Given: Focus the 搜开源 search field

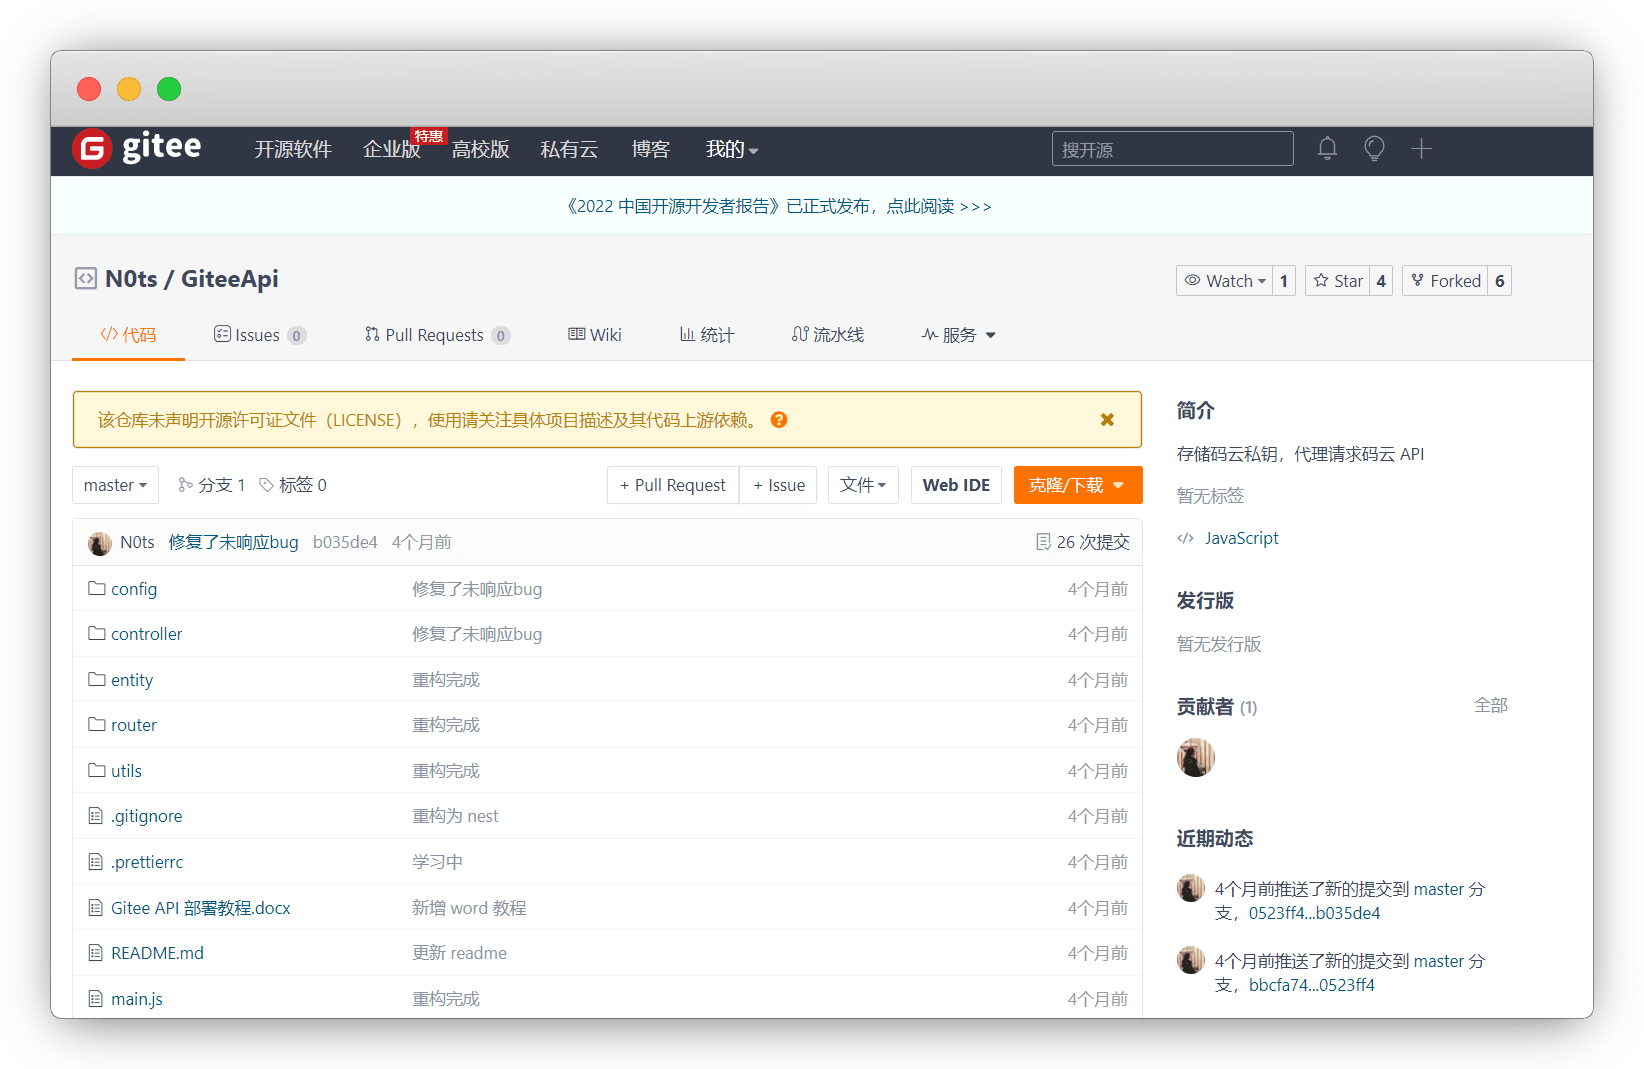Looking at the screenshot, I should 1172,149.
